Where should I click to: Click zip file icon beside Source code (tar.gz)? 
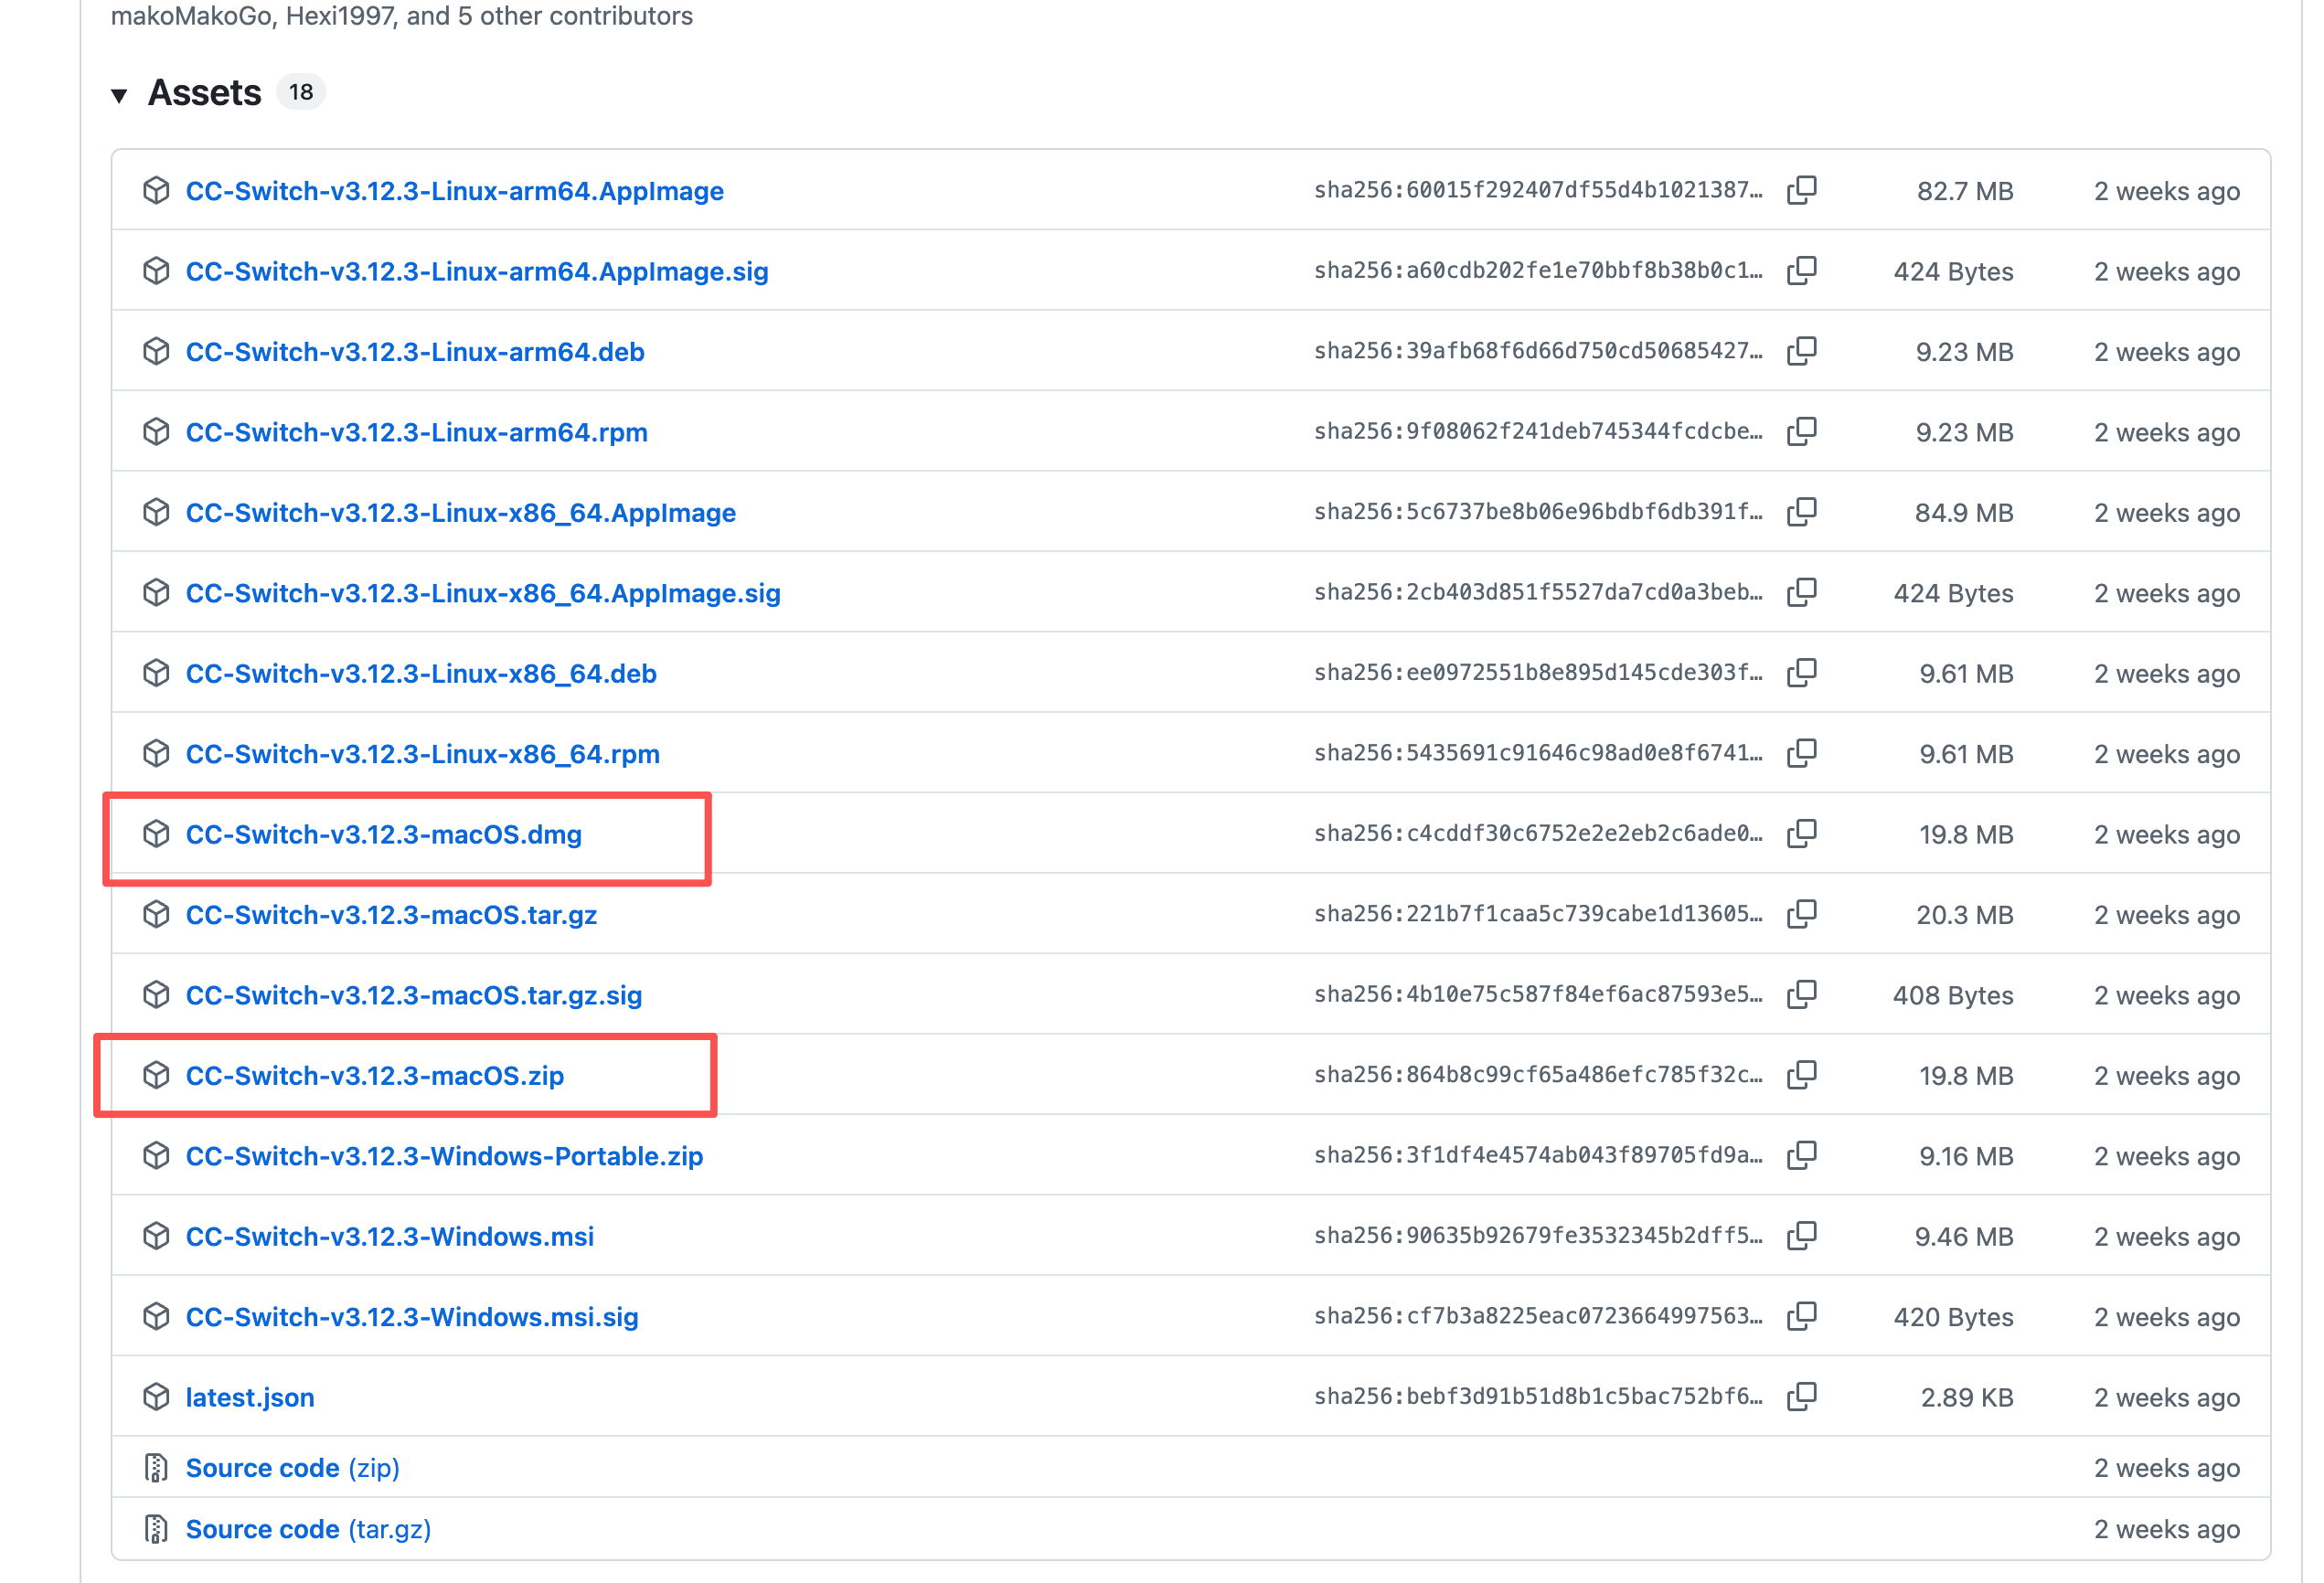point(156,1529)
